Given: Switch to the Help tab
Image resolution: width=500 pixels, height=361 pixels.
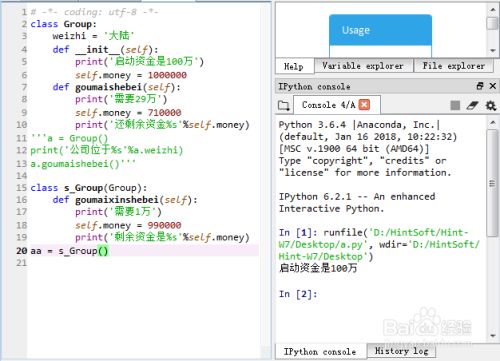Looking at the screenshot, I should pyautogui.click(x=294, y=66).
